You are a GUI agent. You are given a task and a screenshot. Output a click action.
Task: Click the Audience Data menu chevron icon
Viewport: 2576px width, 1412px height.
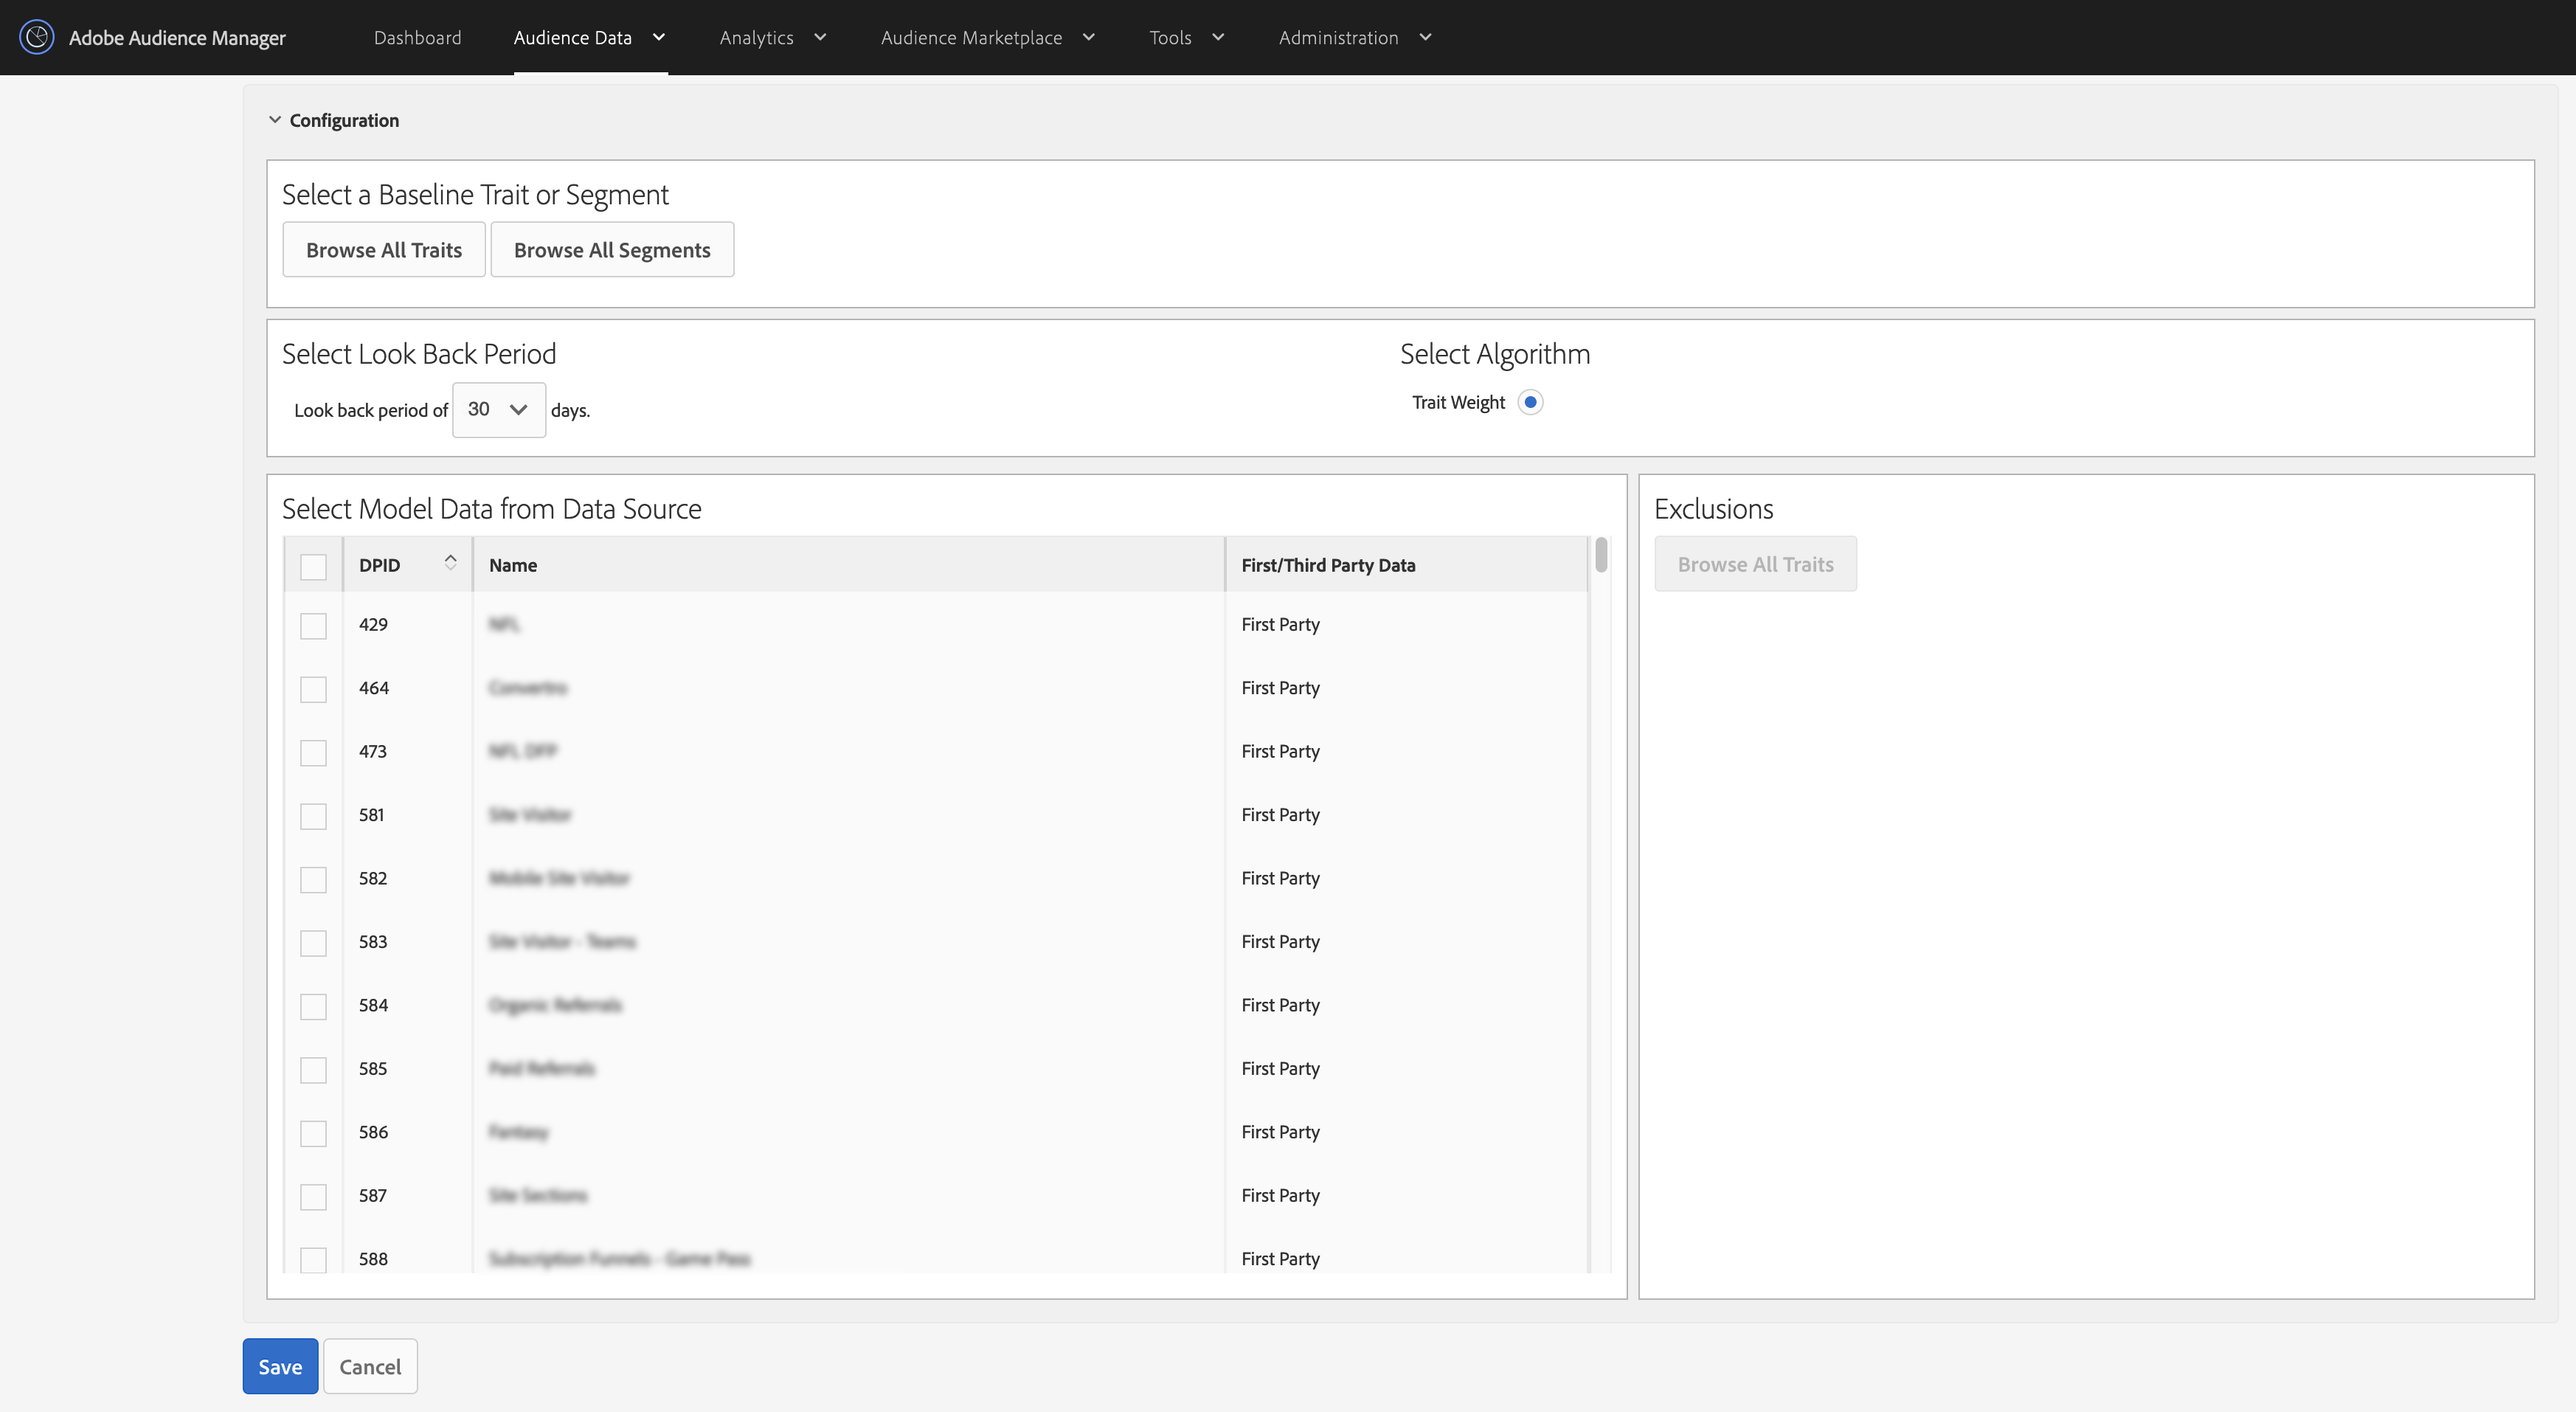point(659,37)
